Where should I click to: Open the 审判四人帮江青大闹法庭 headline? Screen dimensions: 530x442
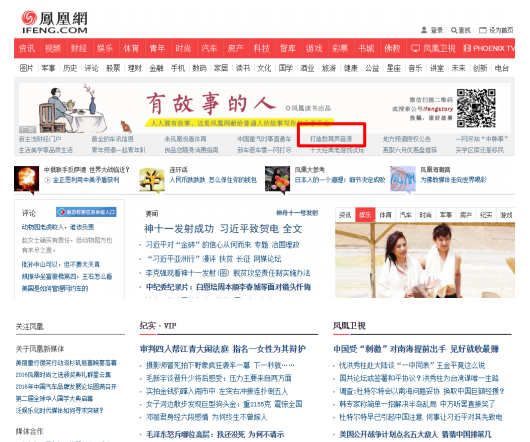point(223,349)
